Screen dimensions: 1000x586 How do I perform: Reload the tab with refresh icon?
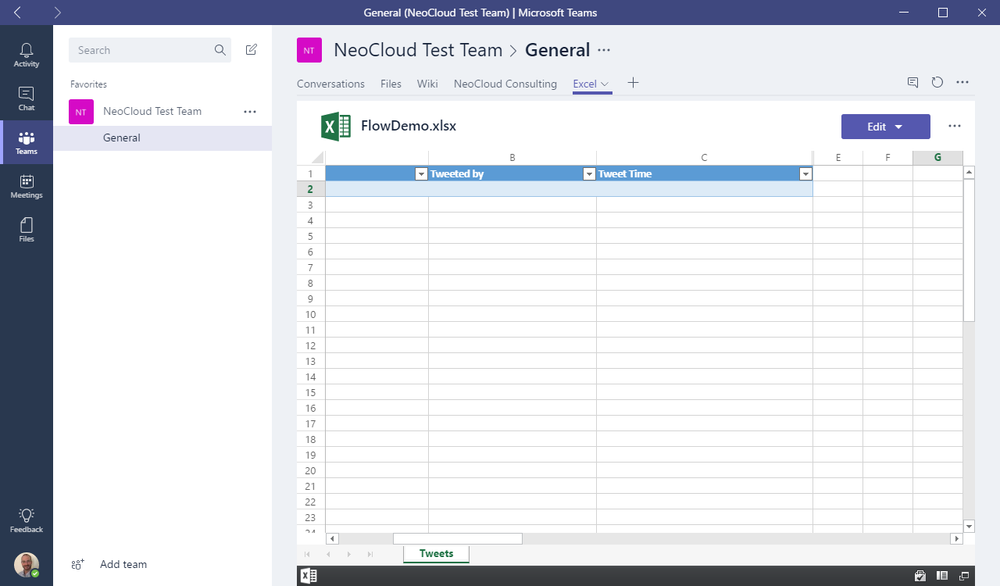point(937,82)
